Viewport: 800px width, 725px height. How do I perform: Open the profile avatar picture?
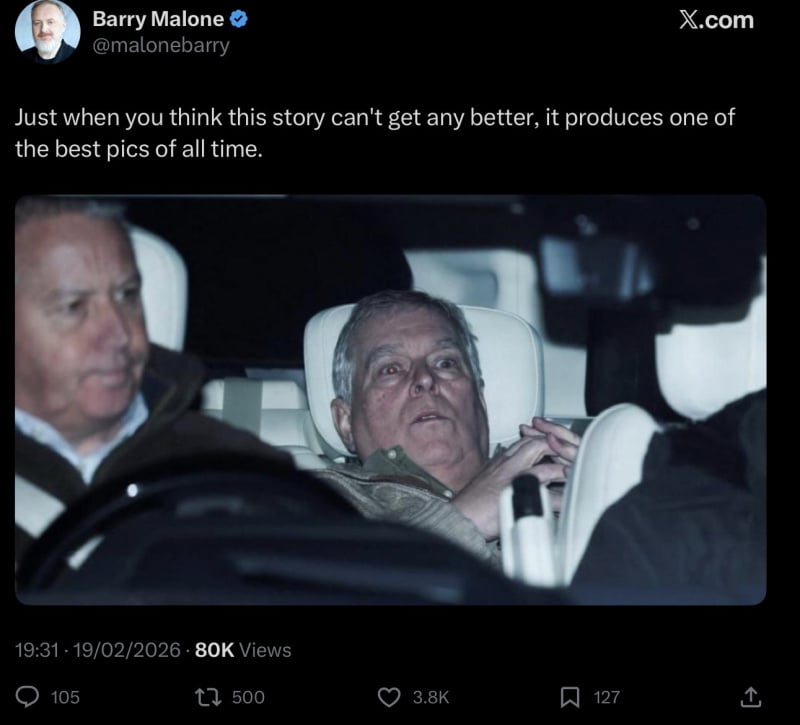(x=47, y=31)
